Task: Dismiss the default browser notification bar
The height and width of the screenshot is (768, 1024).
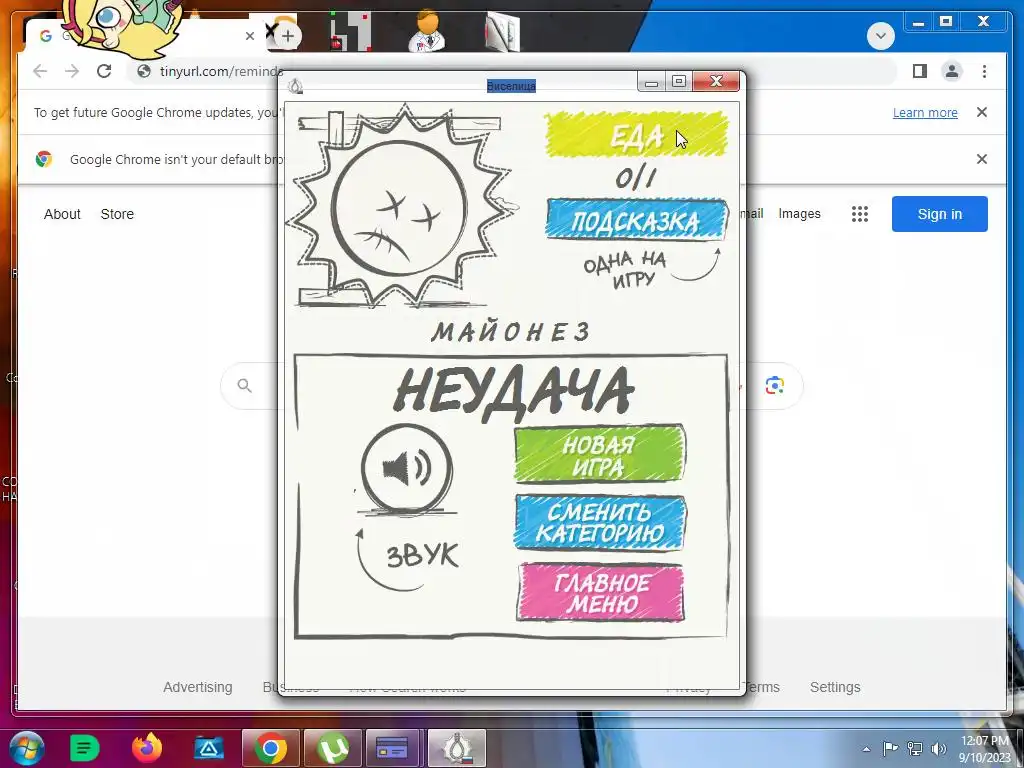Action: pos(982,159)
